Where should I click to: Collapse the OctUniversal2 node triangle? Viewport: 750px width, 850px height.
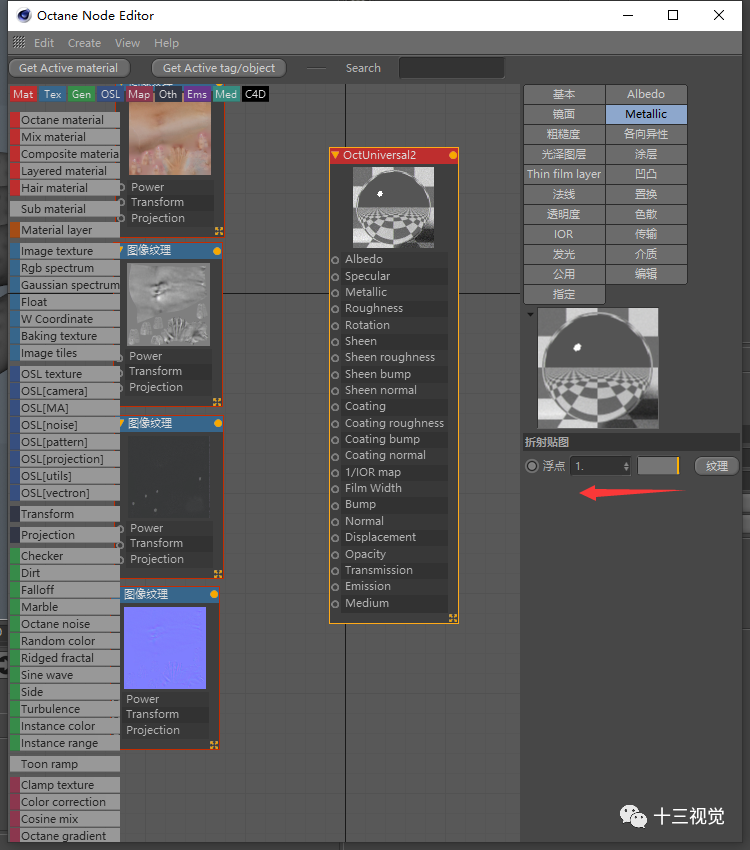point(335,155)
